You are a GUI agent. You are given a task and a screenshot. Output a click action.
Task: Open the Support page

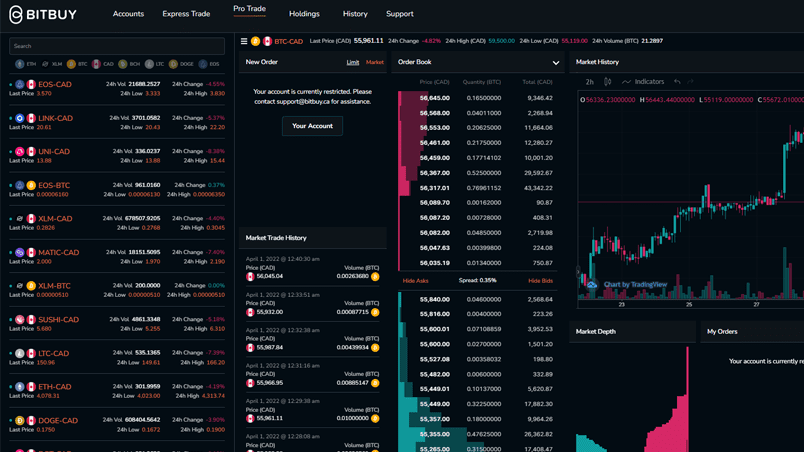click(x=399, y=14)
